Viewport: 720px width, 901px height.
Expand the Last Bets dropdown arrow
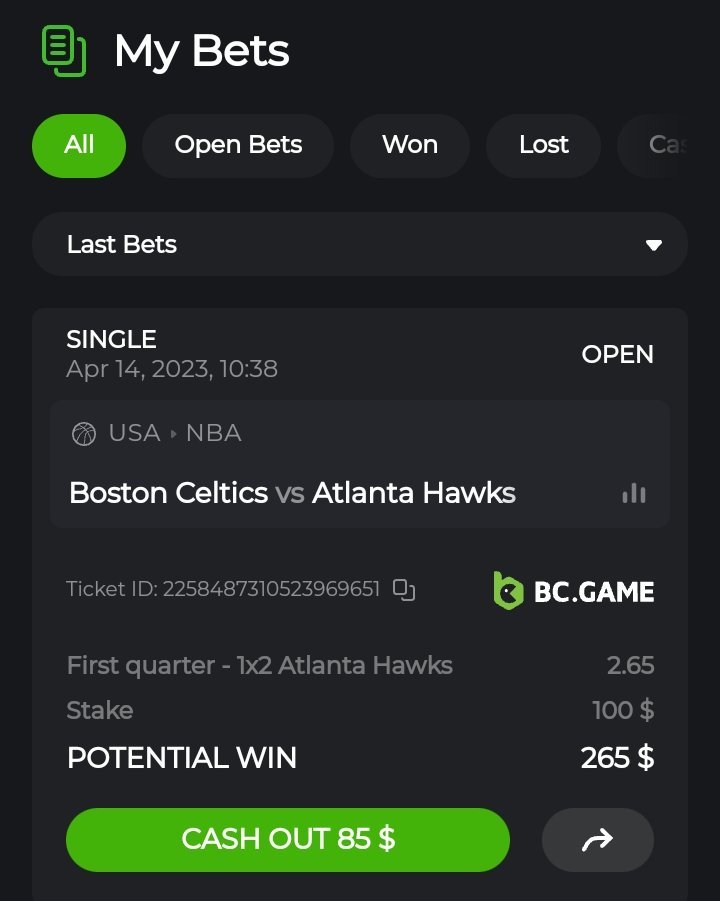(654, 245)
